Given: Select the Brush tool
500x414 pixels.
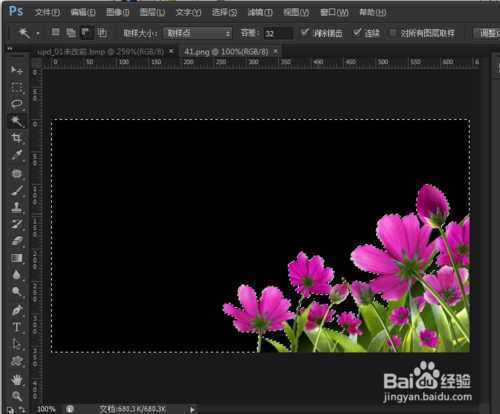Looking at the screenshot, I should [x=17, y=191].
